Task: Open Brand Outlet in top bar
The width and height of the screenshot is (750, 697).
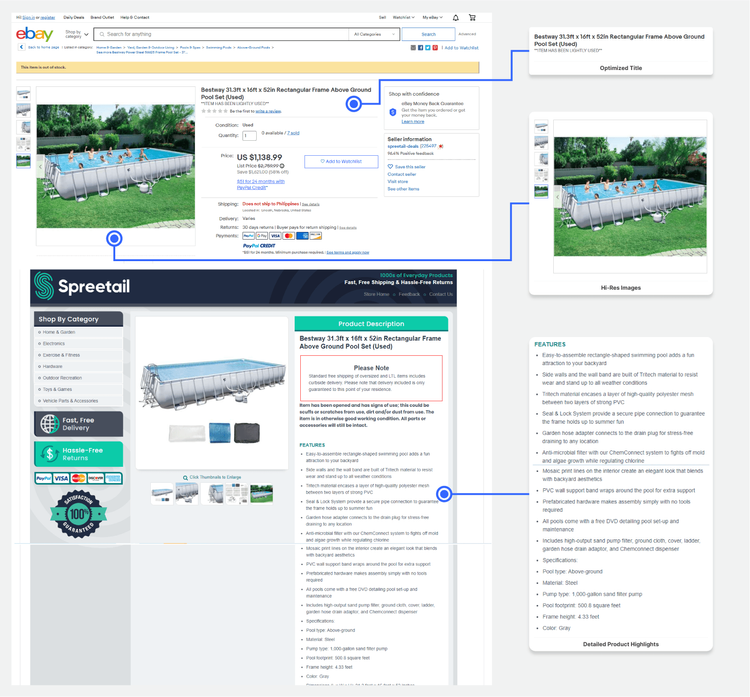Action: pyautogui.click(x=102, y=18)
